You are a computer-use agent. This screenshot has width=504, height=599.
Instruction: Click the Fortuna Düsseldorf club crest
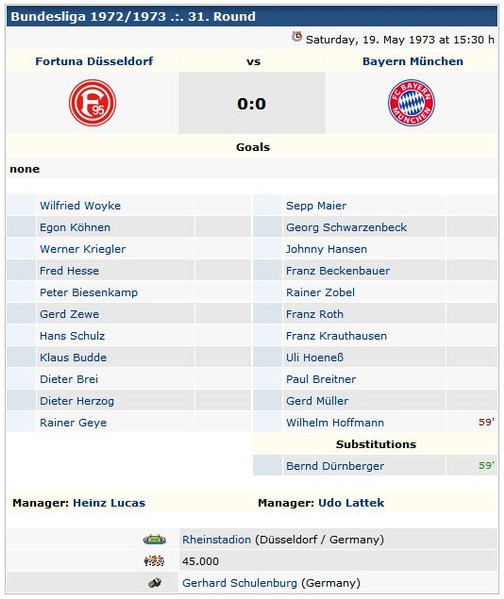point(92,103)
